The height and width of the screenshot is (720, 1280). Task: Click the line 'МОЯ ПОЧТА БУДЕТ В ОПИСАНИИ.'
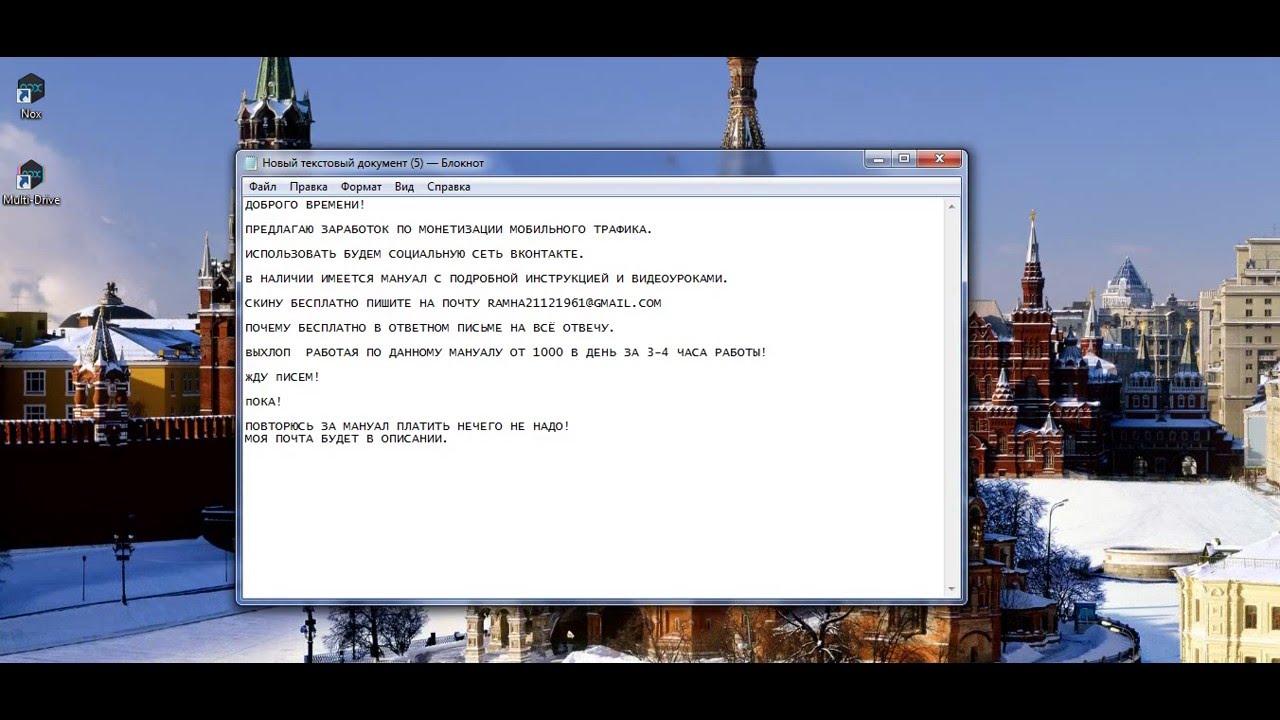pyautogui.click(x=346, y=439)
